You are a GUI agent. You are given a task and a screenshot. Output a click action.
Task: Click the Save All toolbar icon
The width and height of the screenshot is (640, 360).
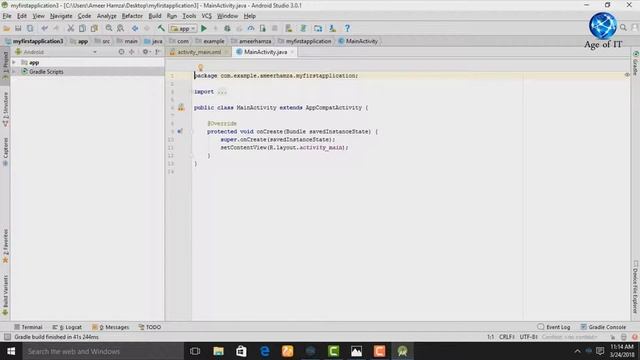pyautogui.click(x=18, y=29)
